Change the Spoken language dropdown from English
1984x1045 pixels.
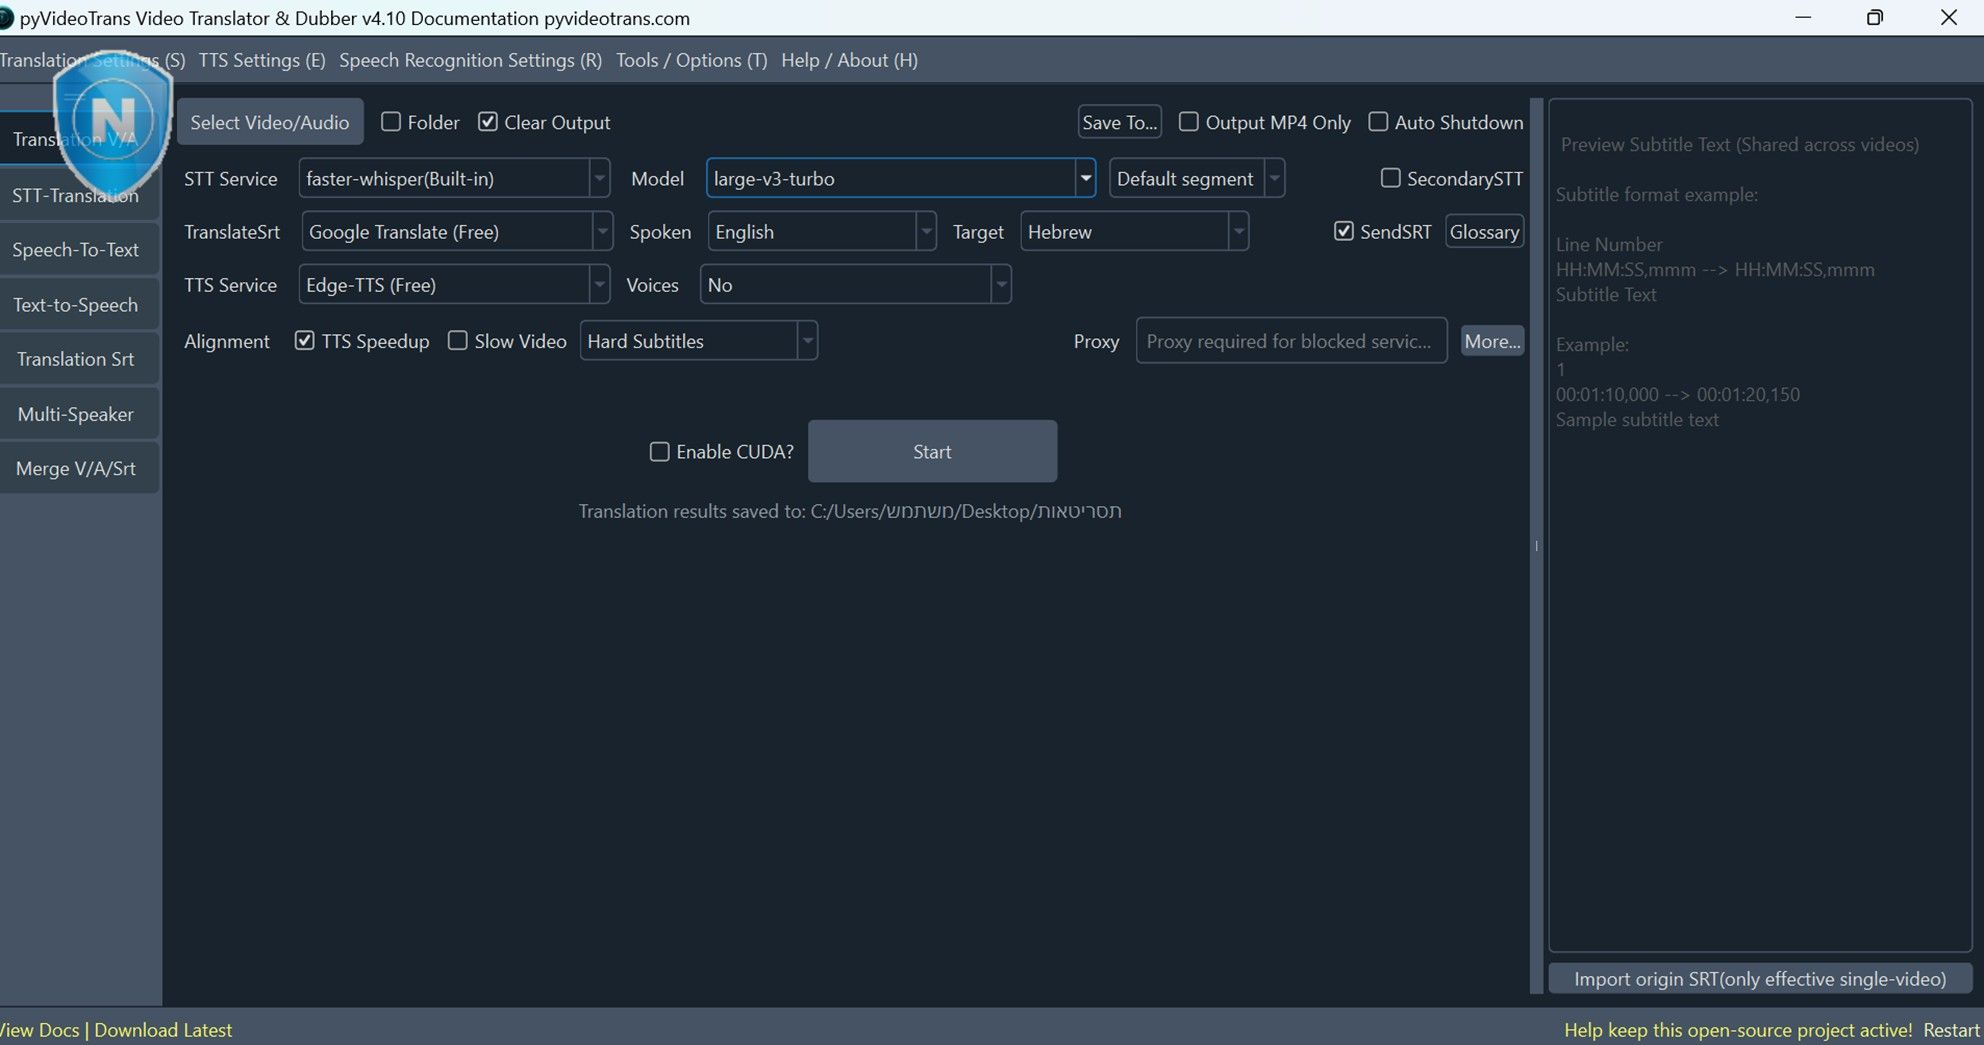pos(822,232)
